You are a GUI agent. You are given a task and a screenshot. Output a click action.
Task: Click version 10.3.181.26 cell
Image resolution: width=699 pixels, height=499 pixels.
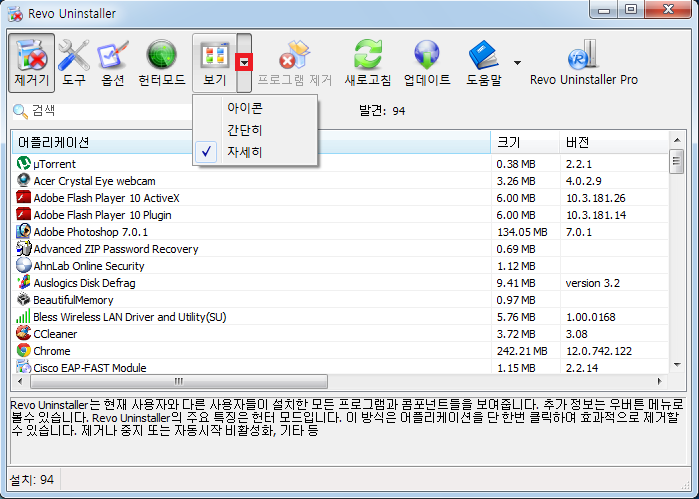[596, 198]
